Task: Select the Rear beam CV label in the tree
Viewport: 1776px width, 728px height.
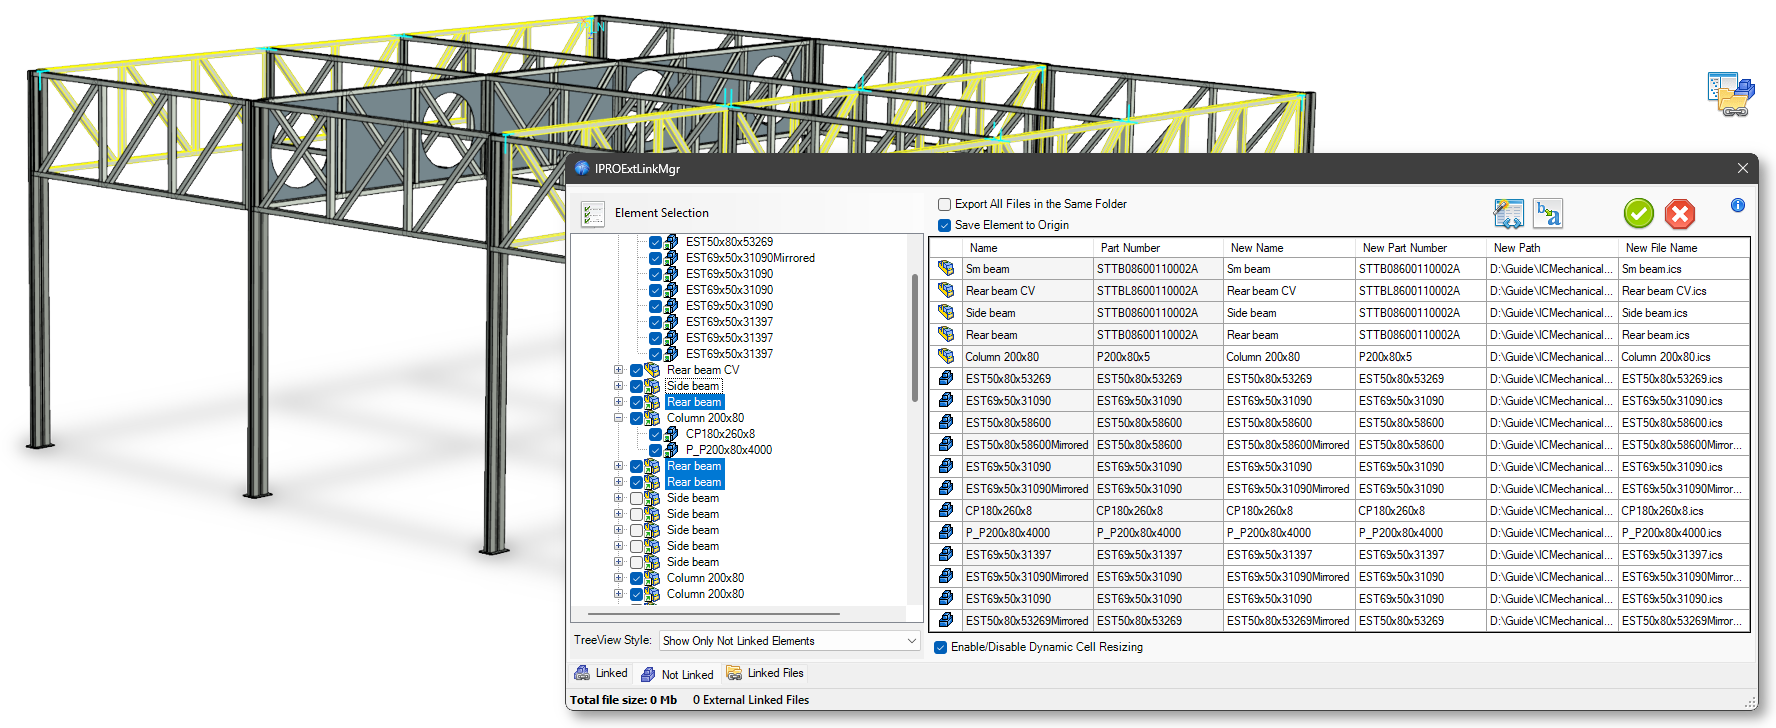Action: (x=703, y=370)
